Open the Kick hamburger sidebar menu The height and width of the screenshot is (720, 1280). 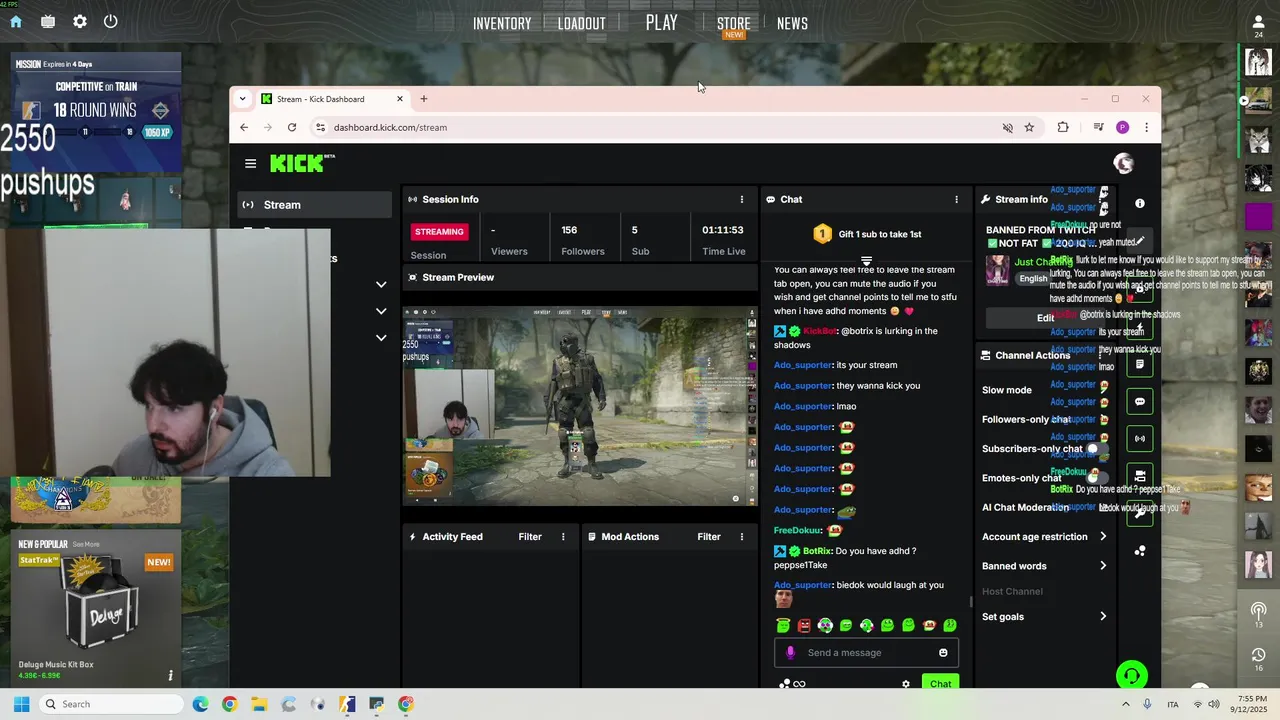251,164
